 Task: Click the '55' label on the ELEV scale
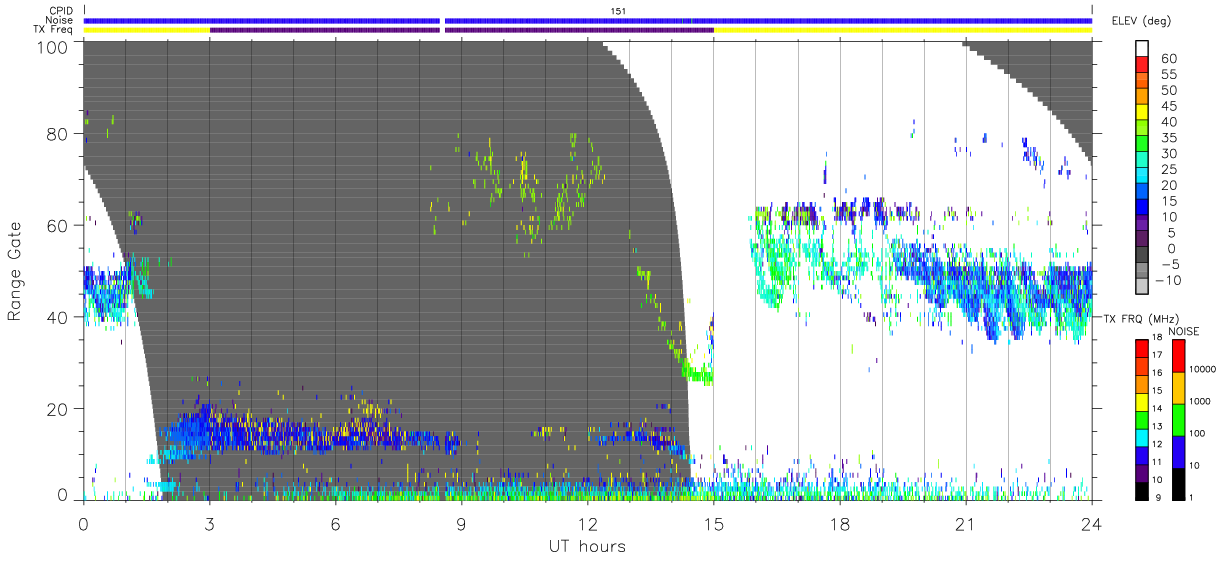pos(1169,74)
